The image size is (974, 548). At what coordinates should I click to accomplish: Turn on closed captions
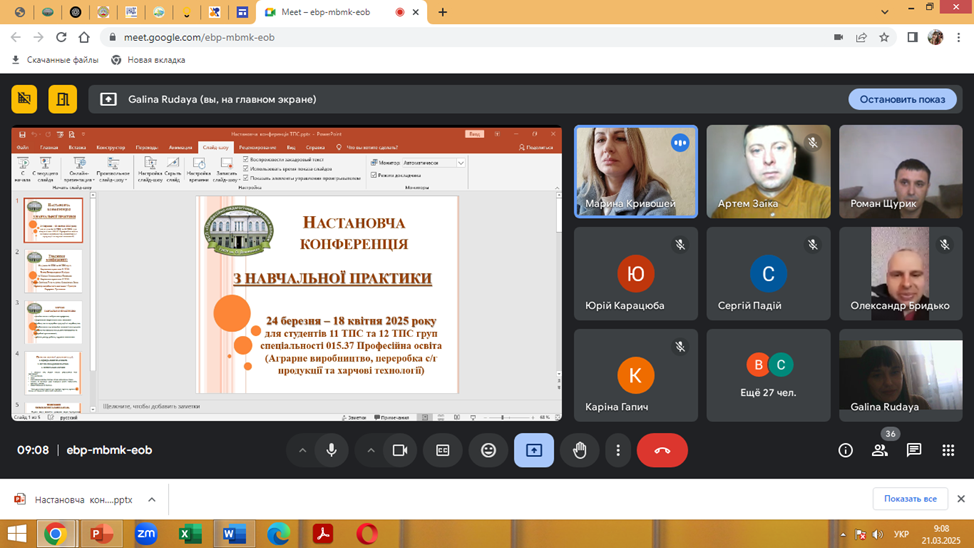click(x=443, y=450)
